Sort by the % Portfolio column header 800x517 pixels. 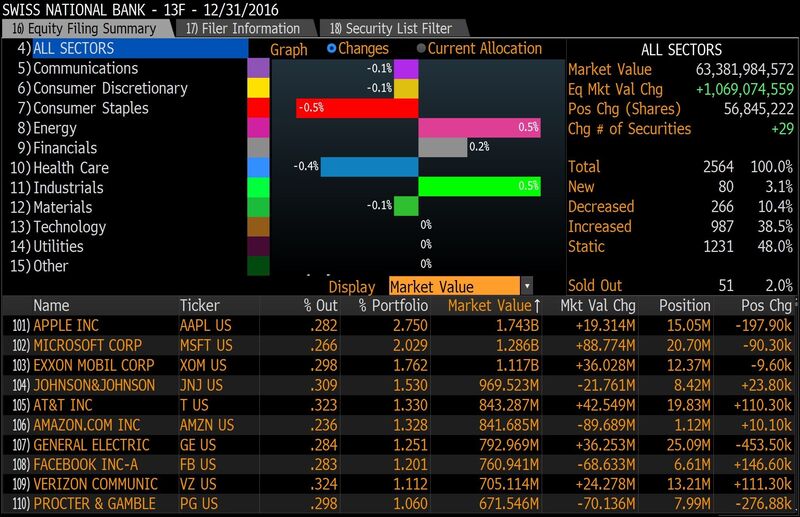pyautogui.click(x=393, y=306)
